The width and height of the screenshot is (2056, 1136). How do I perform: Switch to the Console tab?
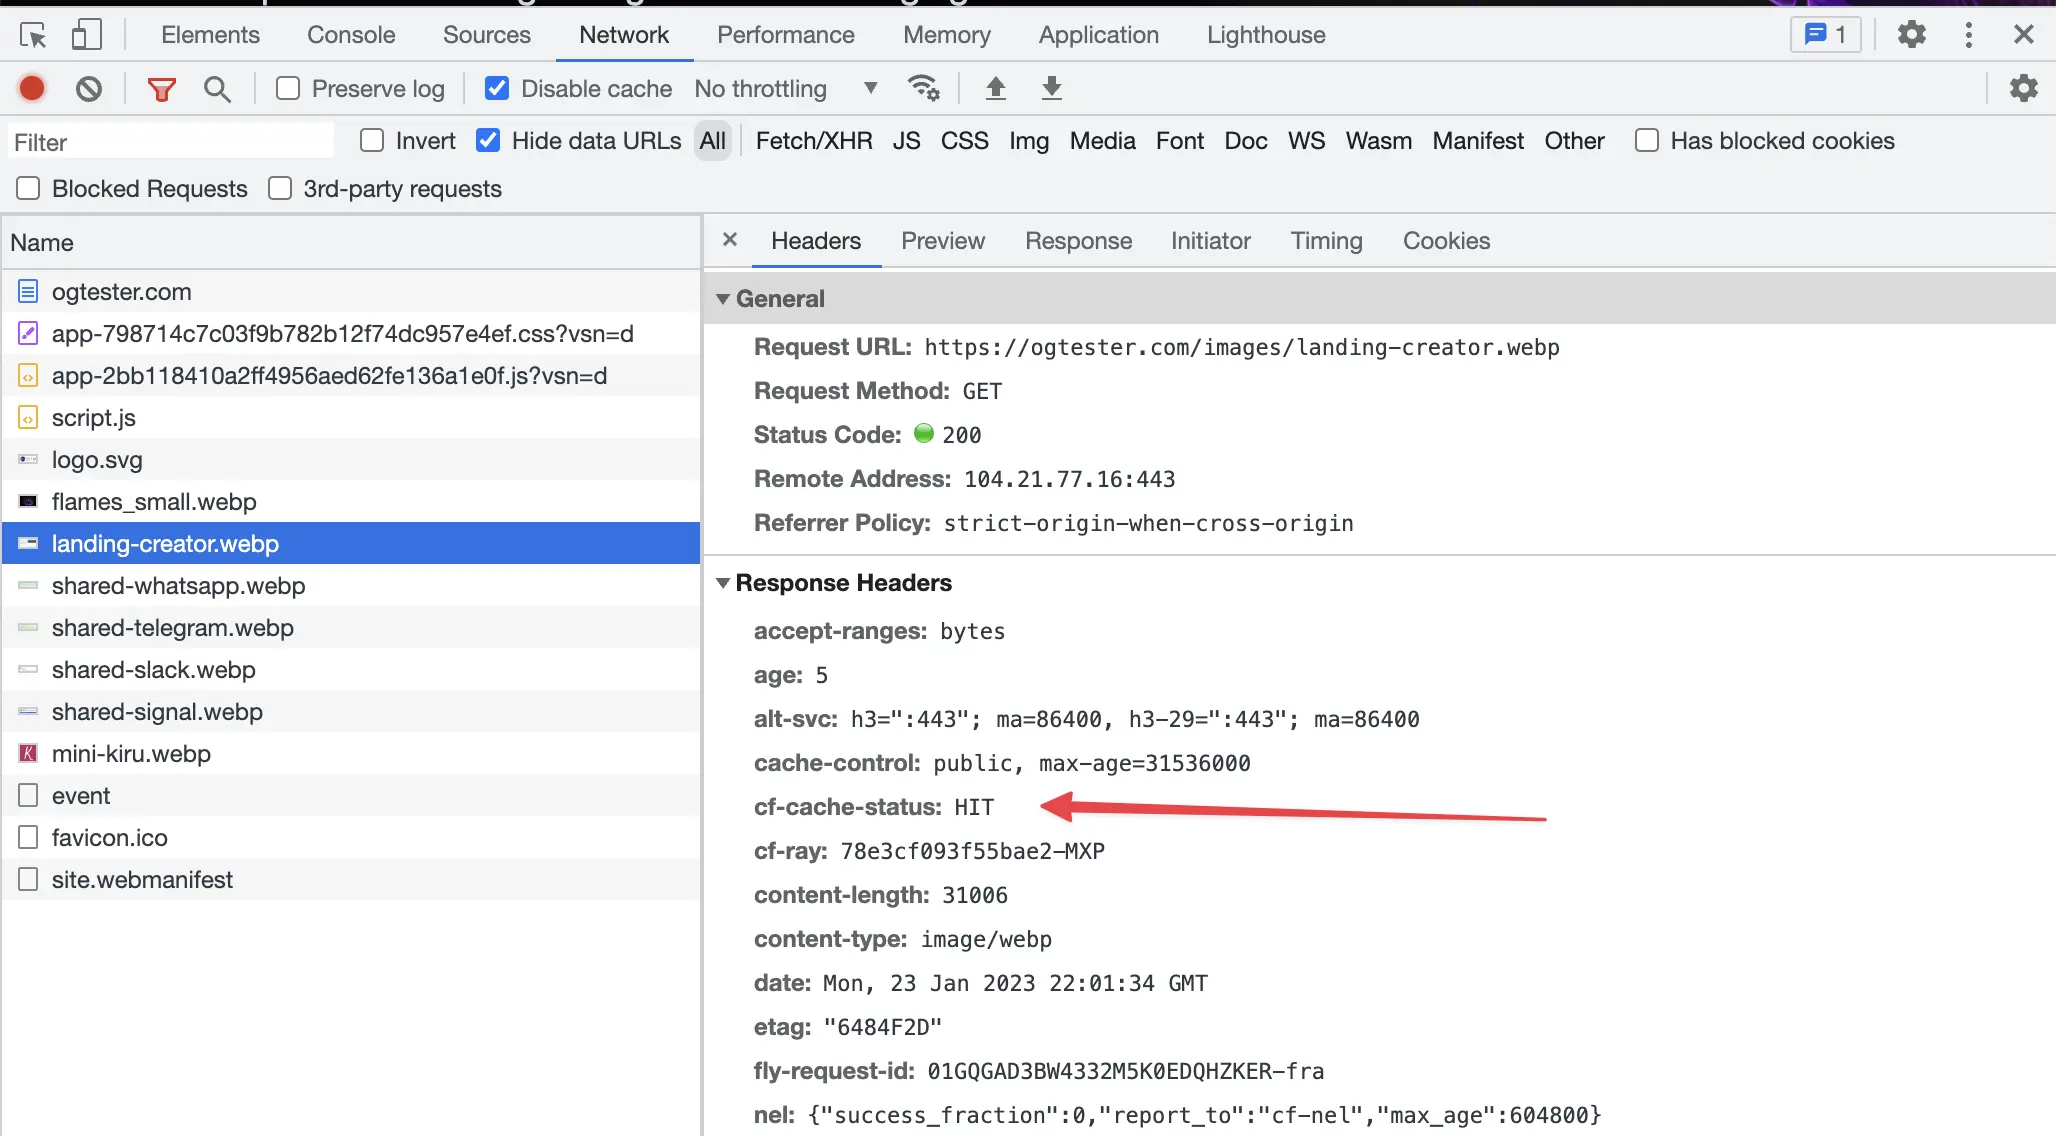(x=350, y=34)
